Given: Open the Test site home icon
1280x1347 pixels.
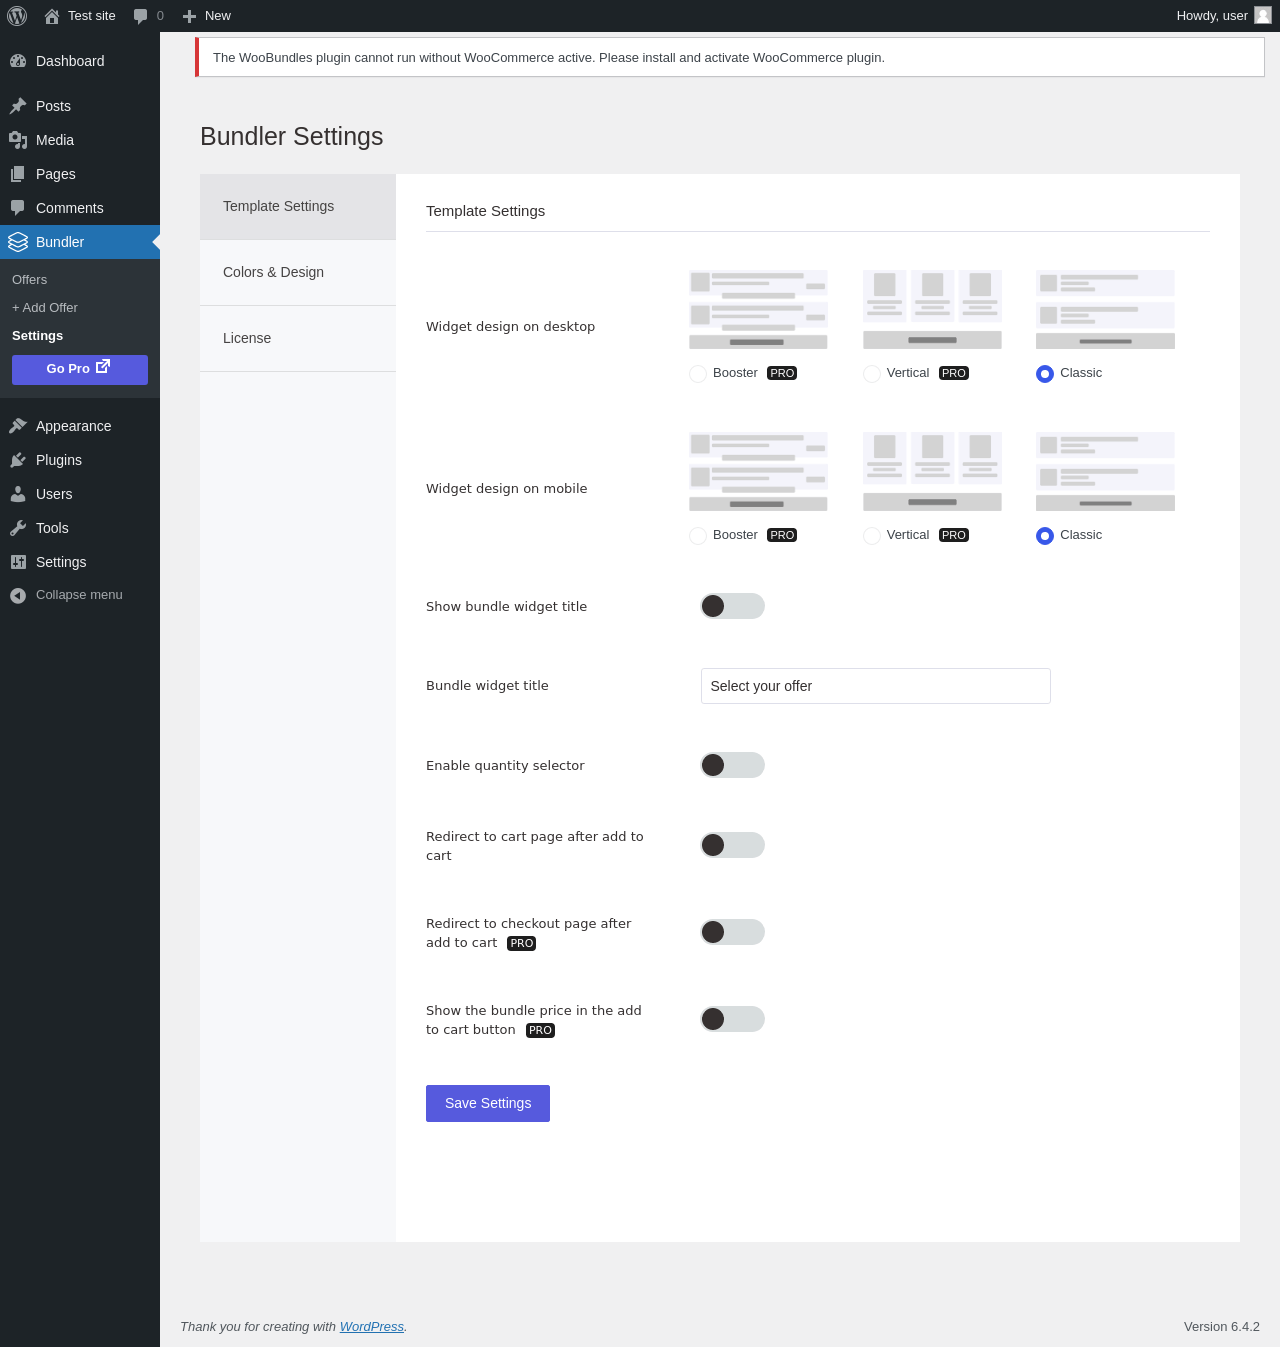Looking at the screenshot, I should click(52, 16).
